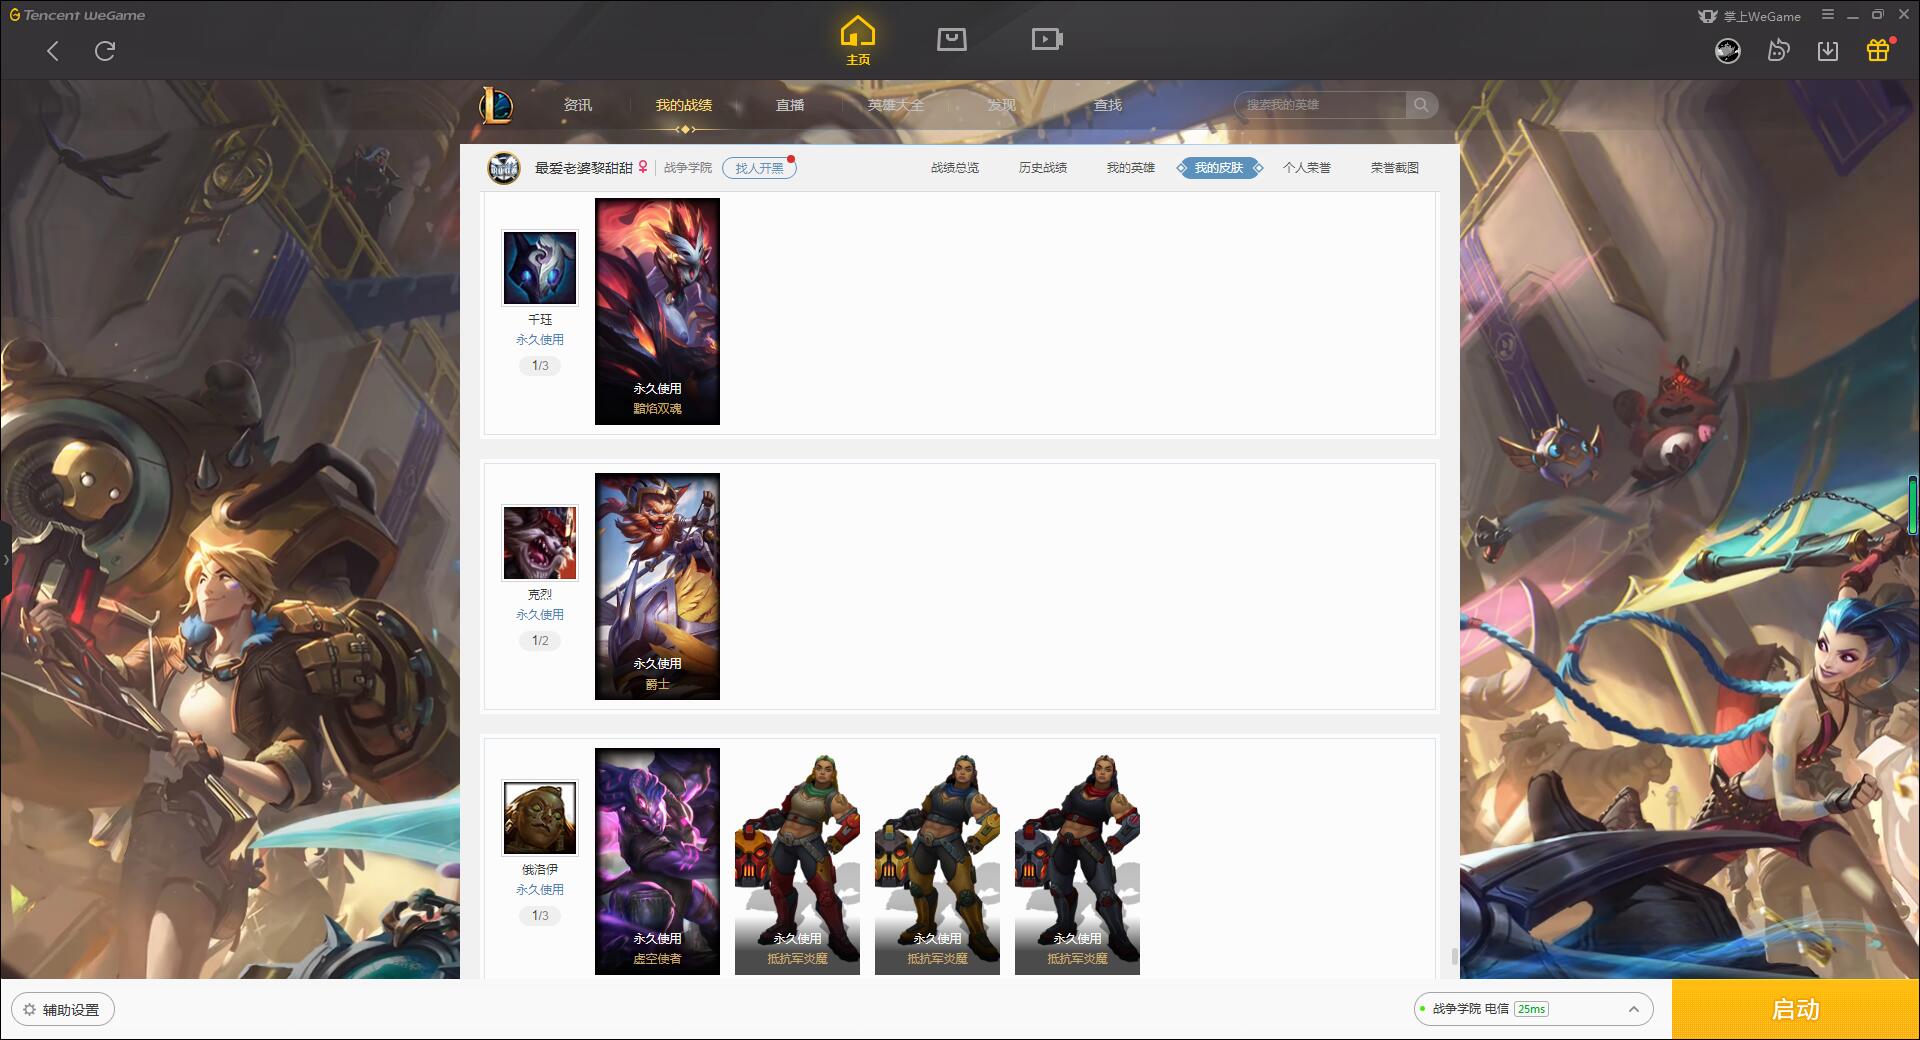Open the yellow gift box icon
The width and height of the screenshot is (1920, 1040).
(1878, 50)
